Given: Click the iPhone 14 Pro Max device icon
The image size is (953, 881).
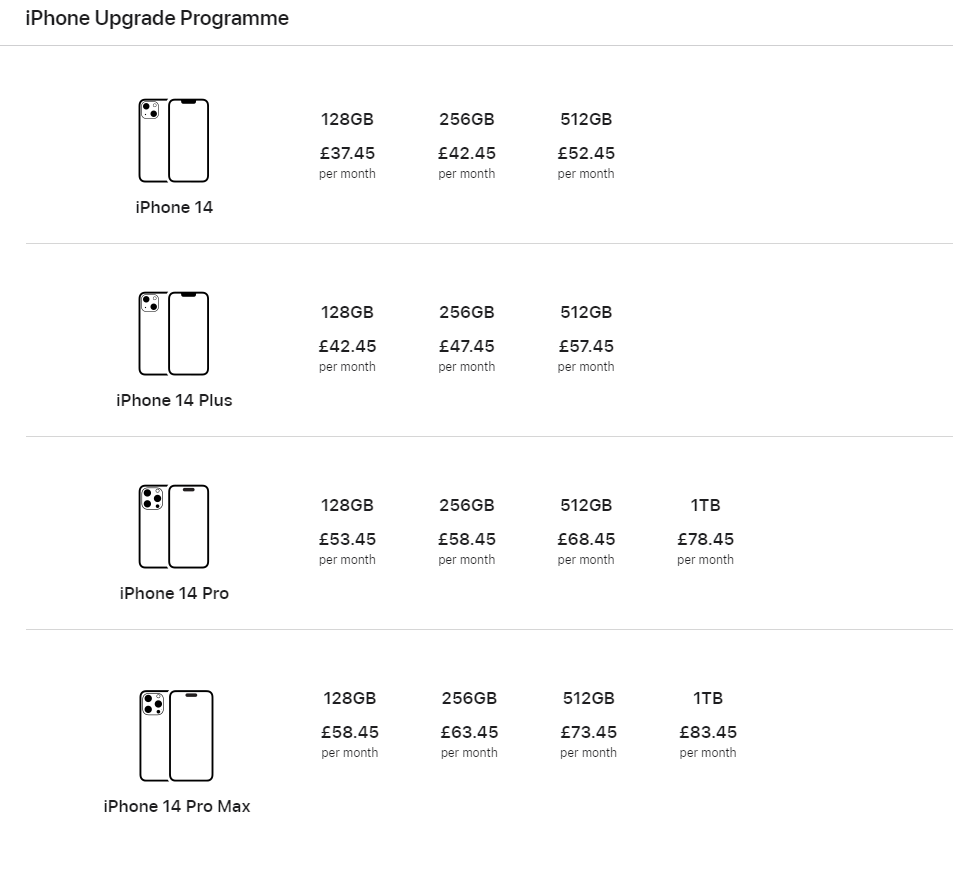Looking at the screenshot, I should [176, 735].
